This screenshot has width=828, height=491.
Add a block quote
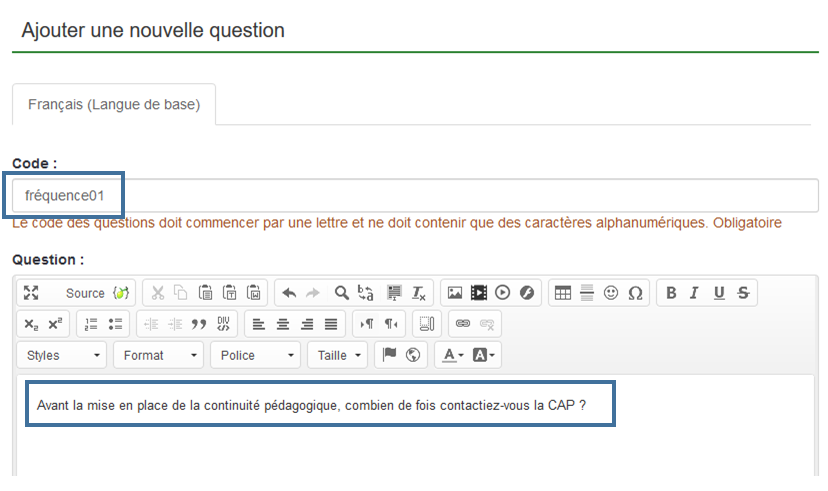tap(198, 324)
